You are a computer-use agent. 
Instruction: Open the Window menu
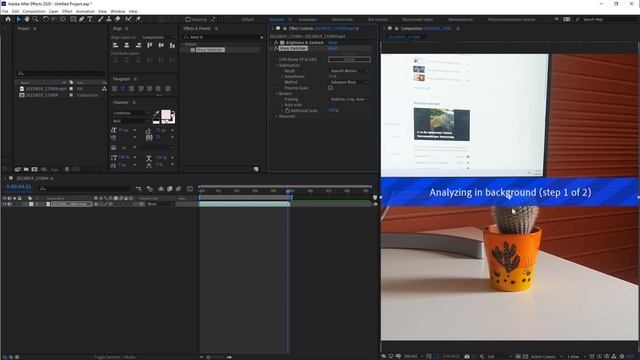pyautogui.click(x=118, y=11)
